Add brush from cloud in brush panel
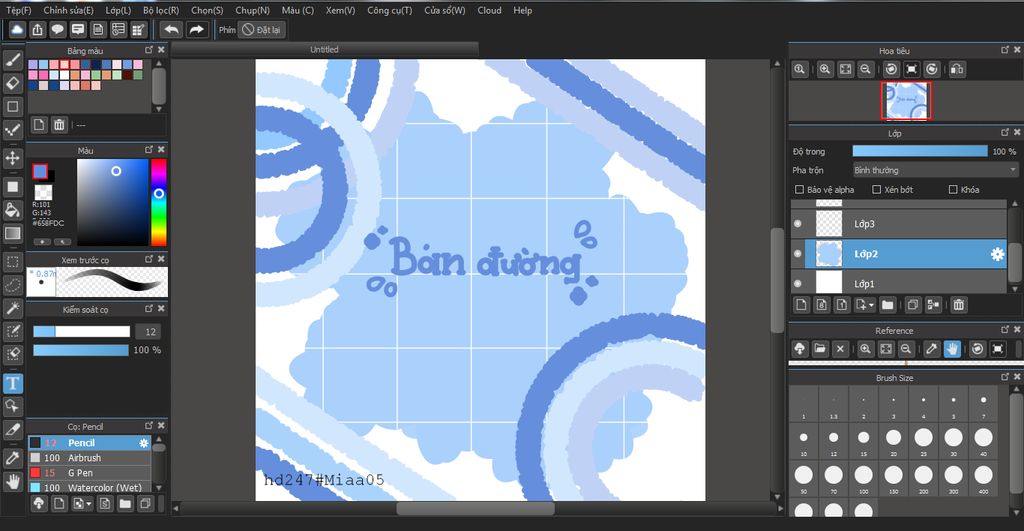The image size is (1024, 531). click(x=39, y=504)
